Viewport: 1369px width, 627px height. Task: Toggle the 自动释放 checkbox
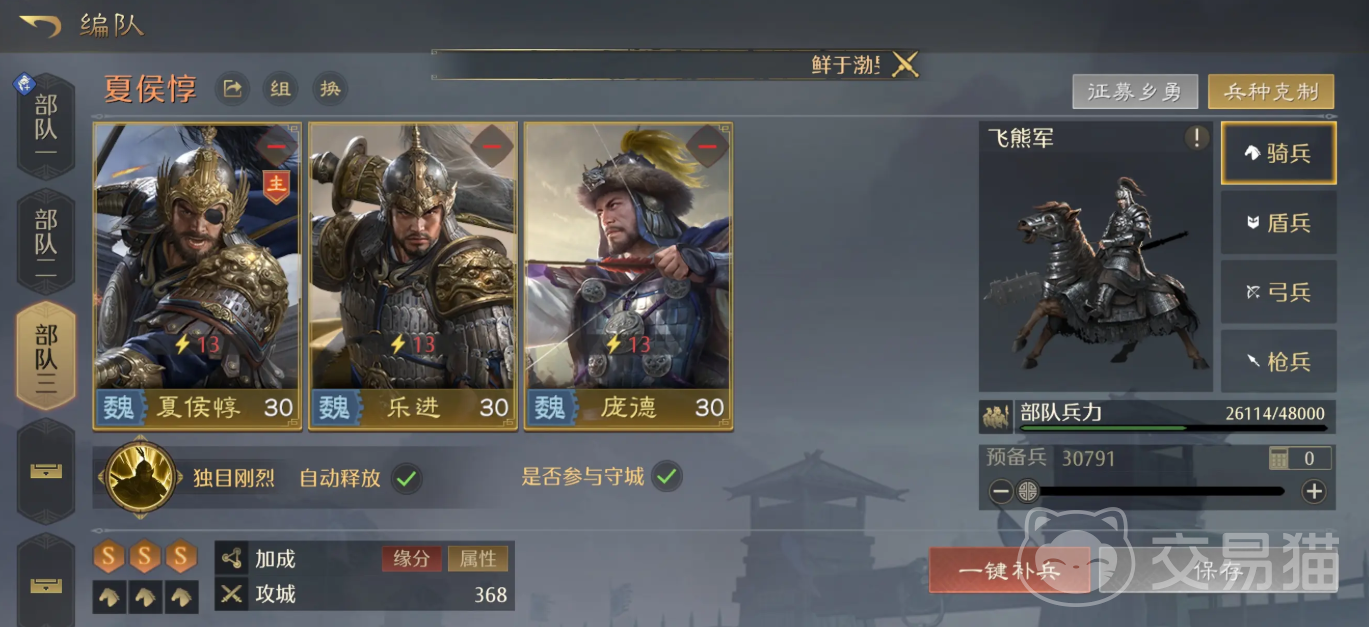405,478
